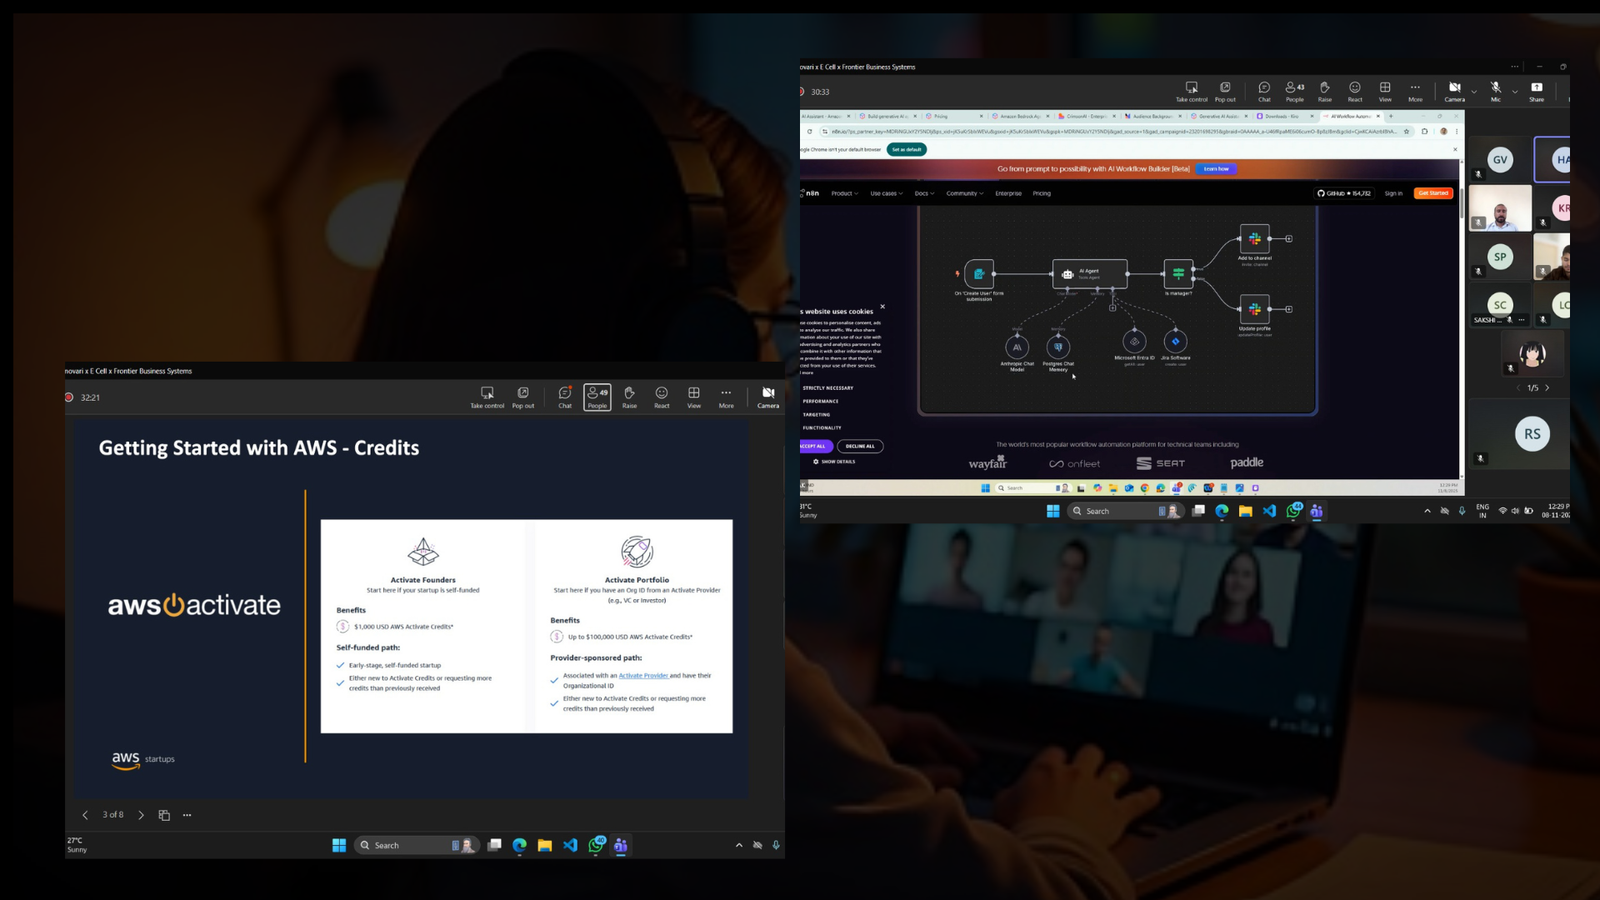Click Take control in the AWS slide meeting
The height and width of the screenshot is (900, 1600).
(x=487, y=397)
